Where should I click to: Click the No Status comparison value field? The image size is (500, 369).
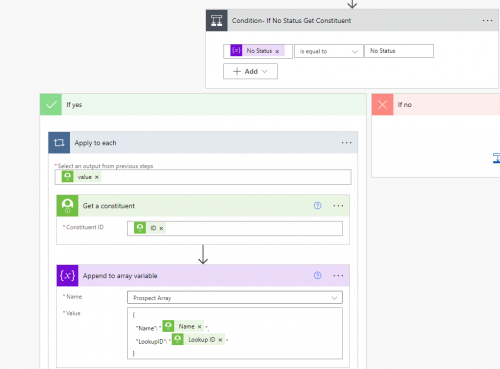coord(399,51)
